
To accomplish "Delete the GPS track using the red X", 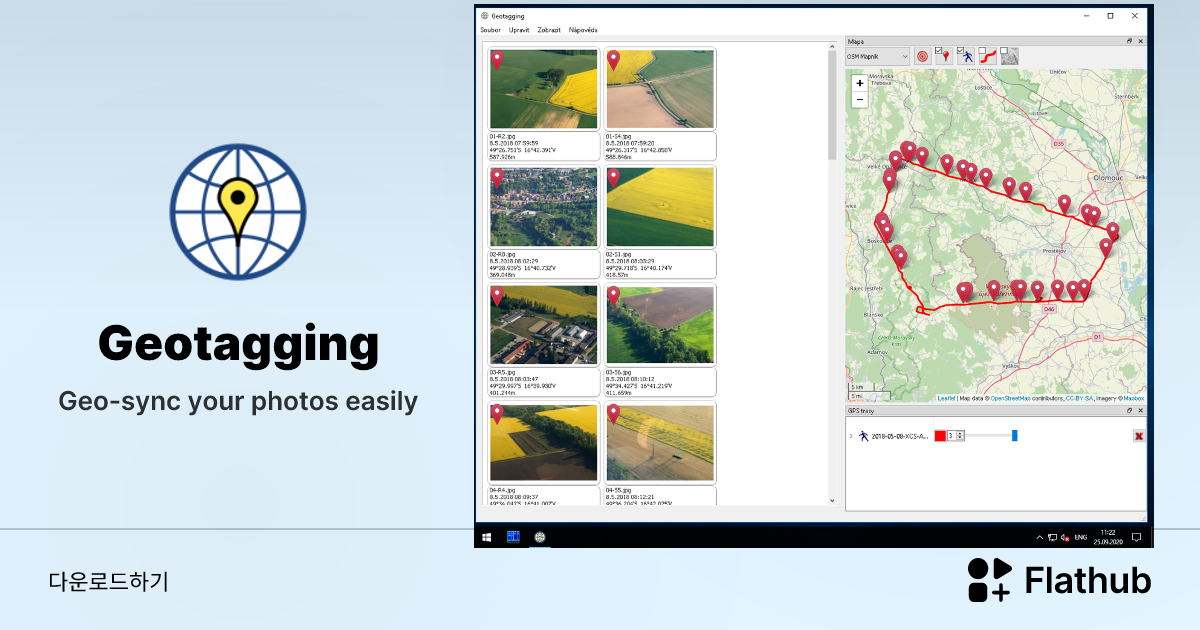I will [1139, 435].
